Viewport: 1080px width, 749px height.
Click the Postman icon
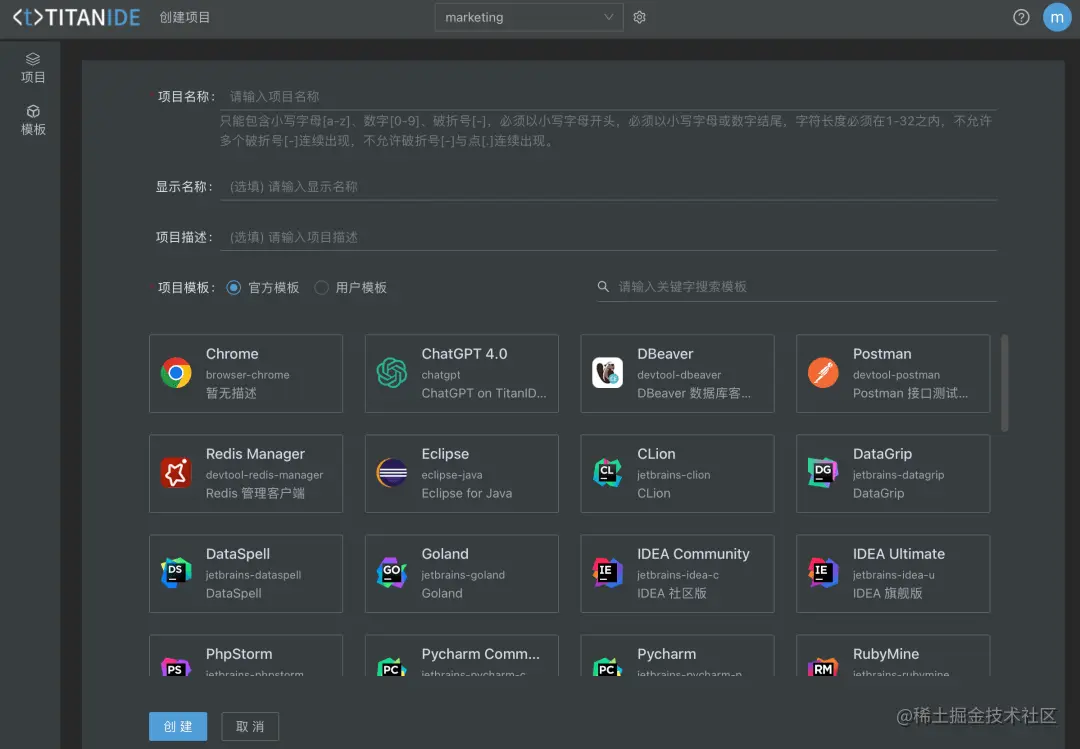(x=823, y=373)
